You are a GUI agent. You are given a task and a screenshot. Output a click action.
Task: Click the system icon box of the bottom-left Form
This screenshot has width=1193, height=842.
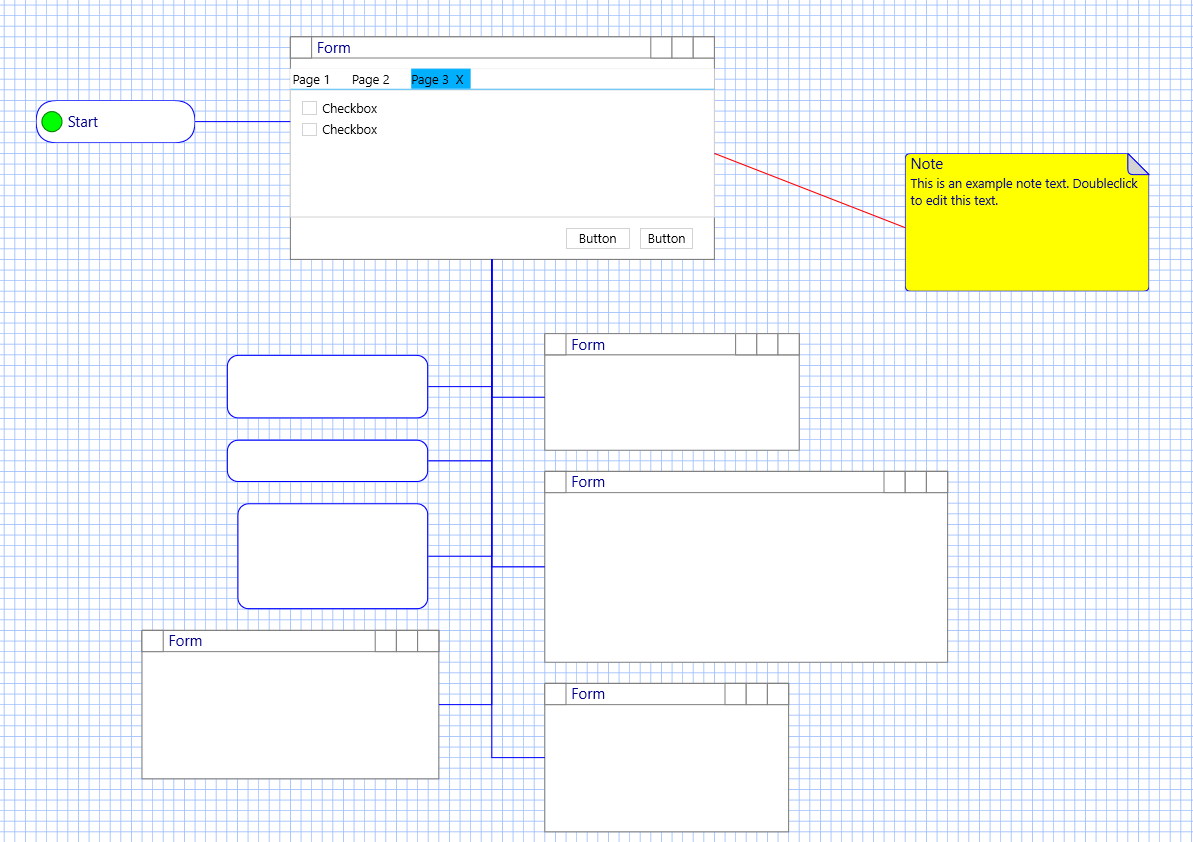153,641
